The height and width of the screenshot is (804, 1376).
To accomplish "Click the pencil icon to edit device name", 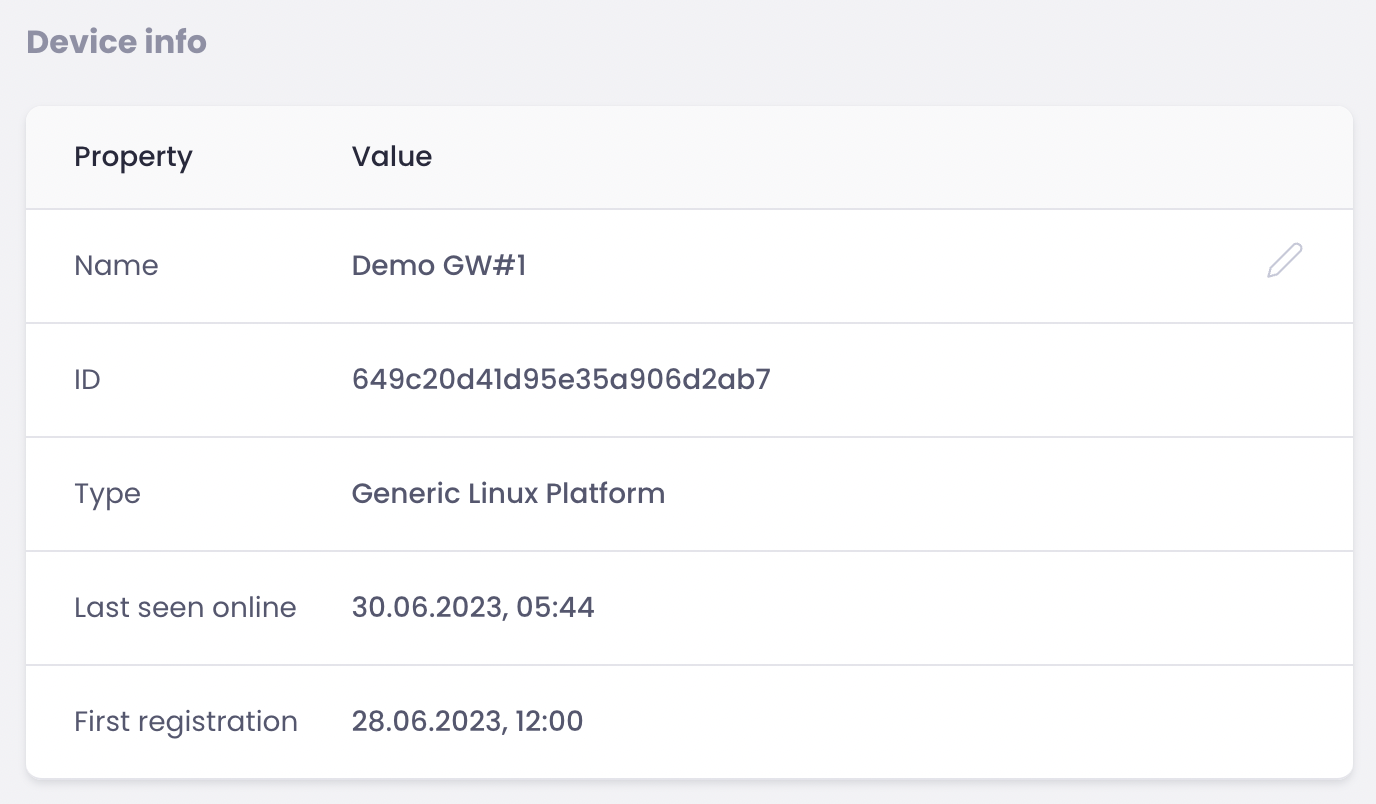I will click(x=1284, y=261).
